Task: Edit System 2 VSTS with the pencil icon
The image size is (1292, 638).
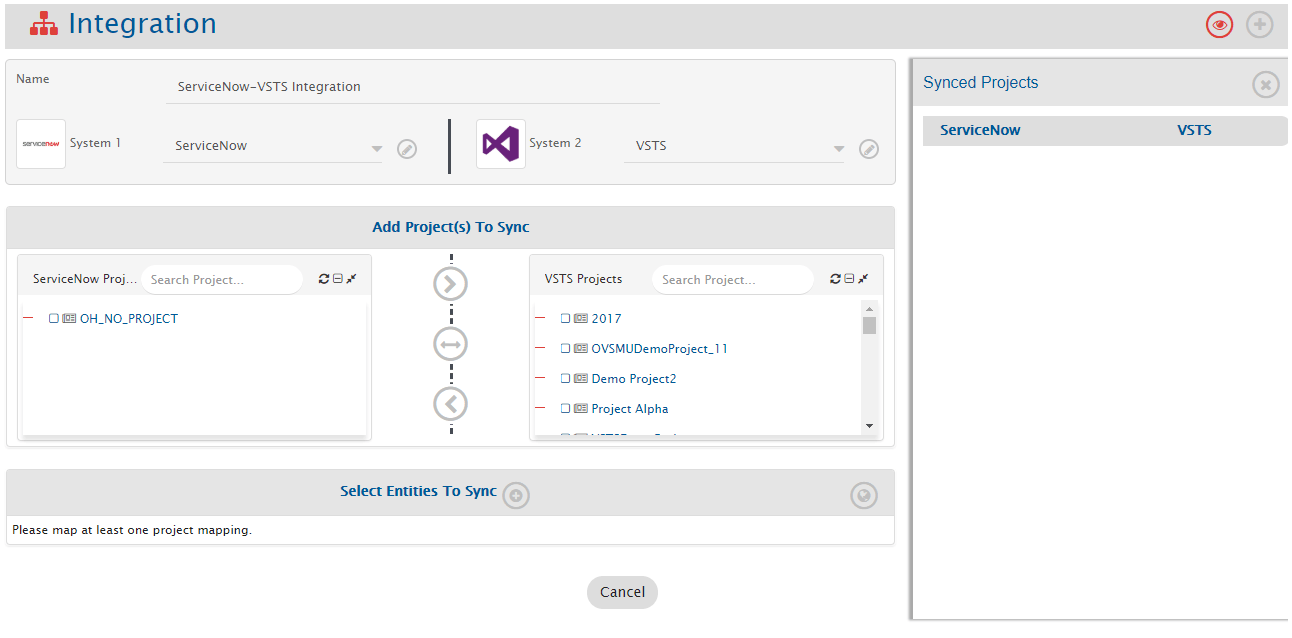Action: tap(869, 149)
